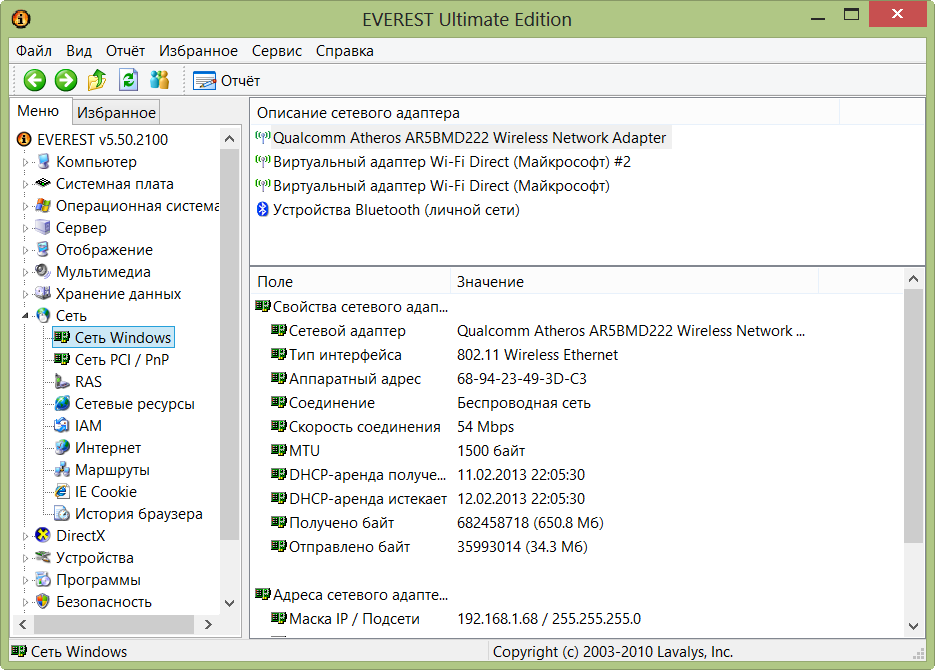Expand the Компьютер tree node
This screenshot has height=670, width=935.
point(26,162)
